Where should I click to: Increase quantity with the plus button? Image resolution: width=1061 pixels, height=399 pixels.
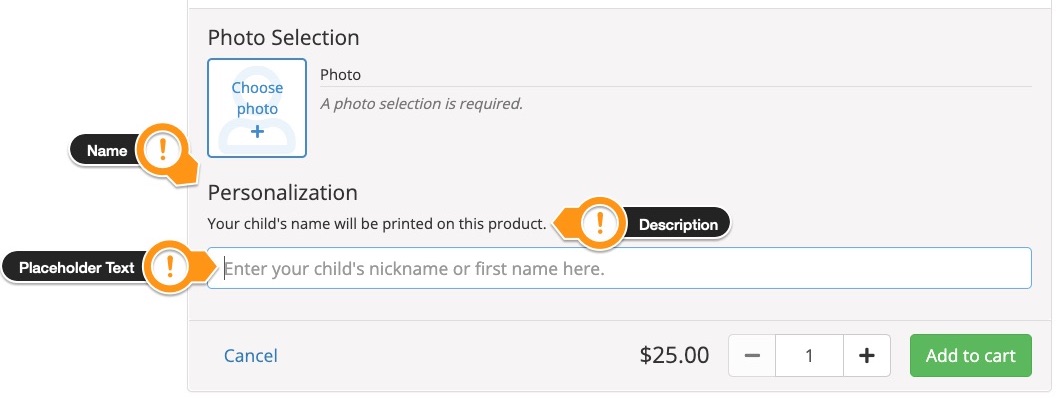tap(867, 356)
